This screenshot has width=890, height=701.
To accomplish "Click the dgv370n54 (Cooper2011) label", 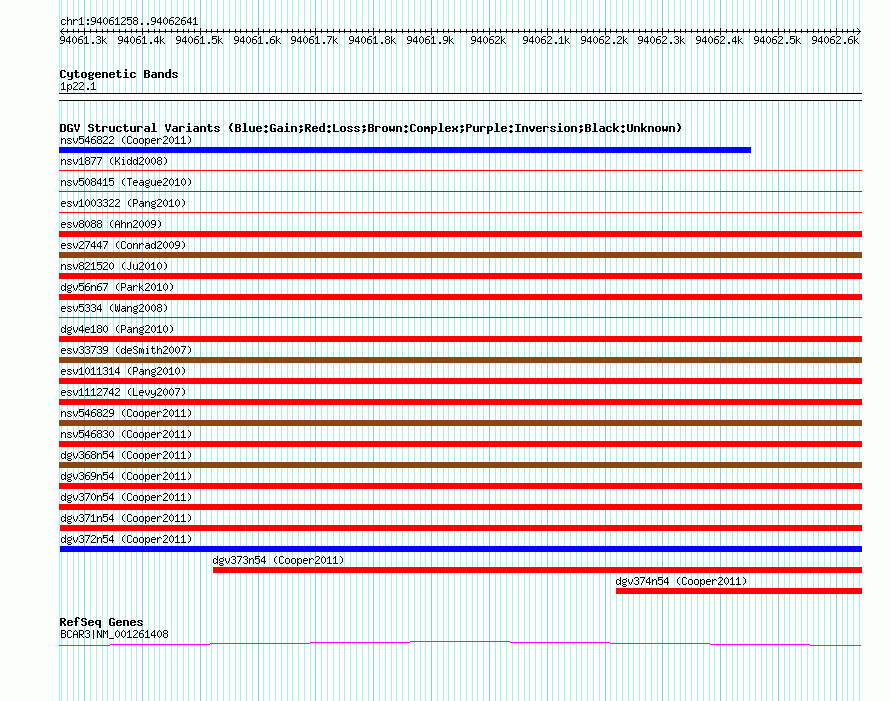I will tap(126, 497).
